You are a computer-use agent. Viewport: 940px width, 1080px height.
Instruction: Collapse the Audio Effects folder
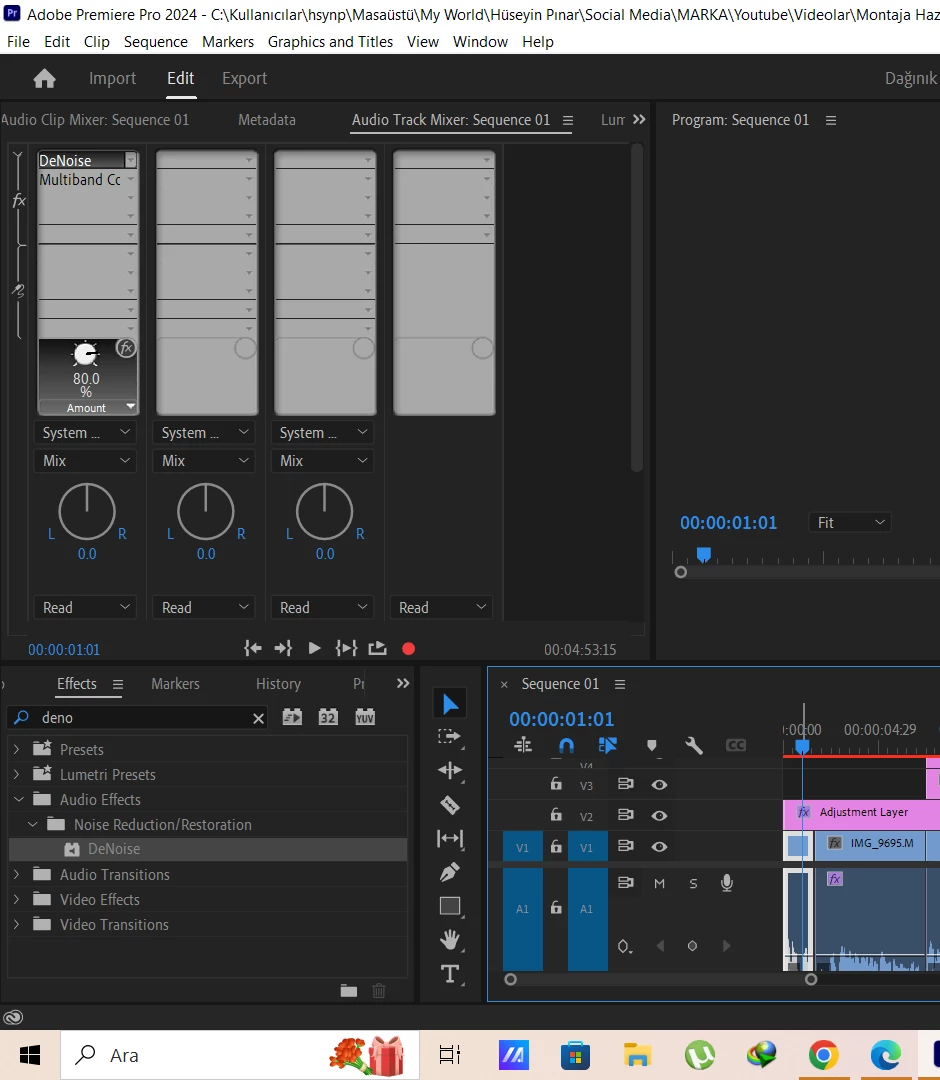point(18,800)
